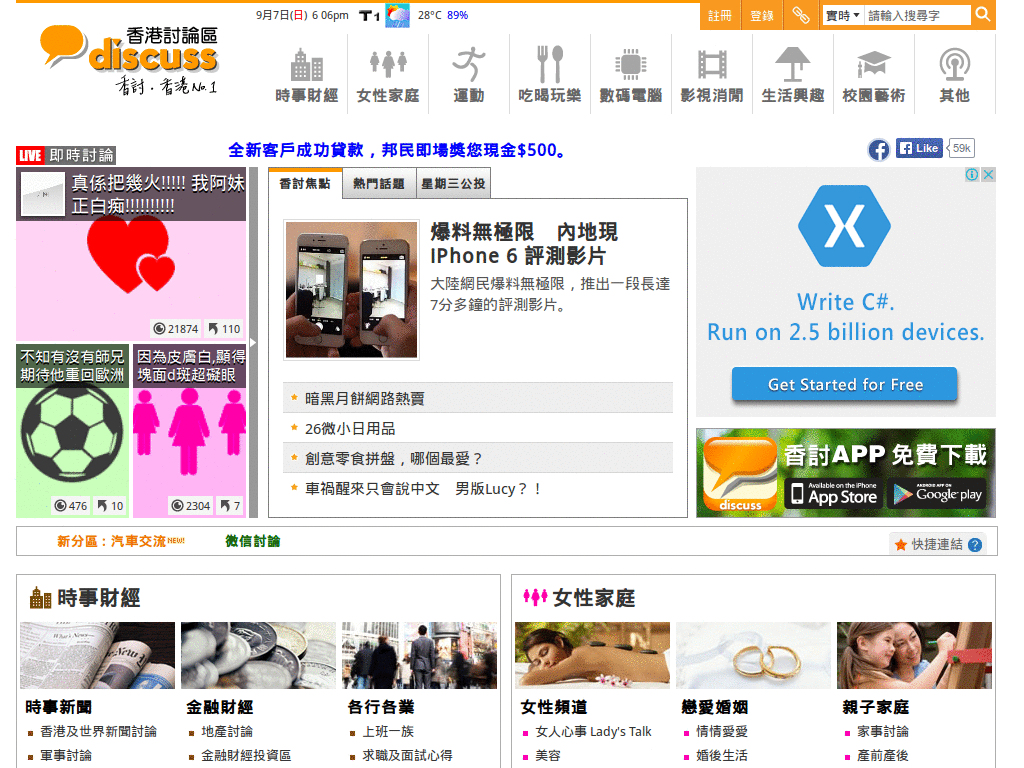The height and width of the screenshot is (768, 1024).
Task: Select the 運動 runner icon
Action: click(468, 65)
